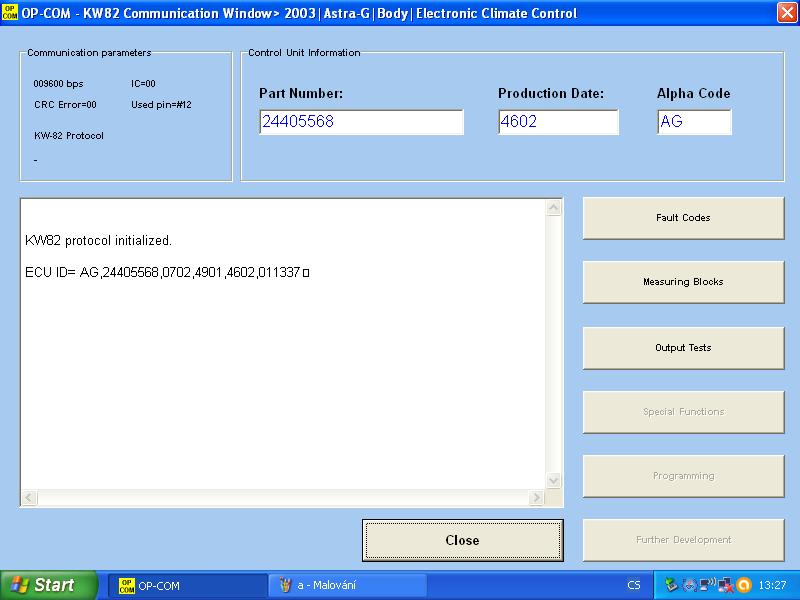Click the CS keyboard language indicator
This screenshot has width=800, height=600.
634,585
